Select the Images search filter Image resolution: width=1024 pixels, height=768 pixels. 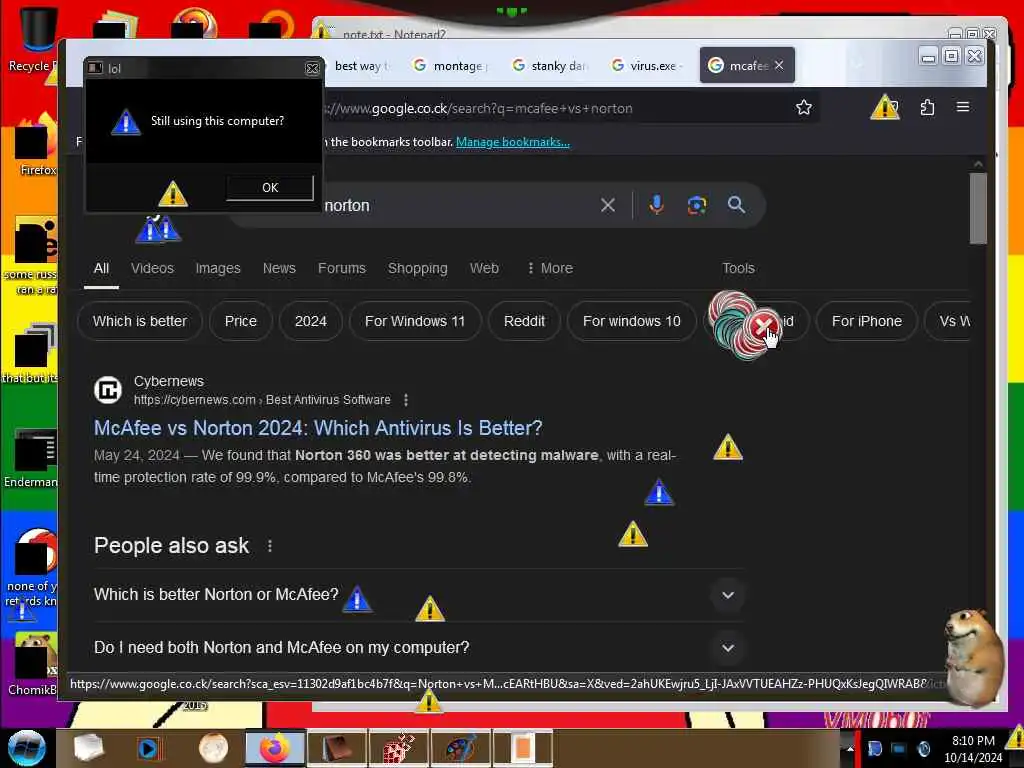tap(218, 268)
